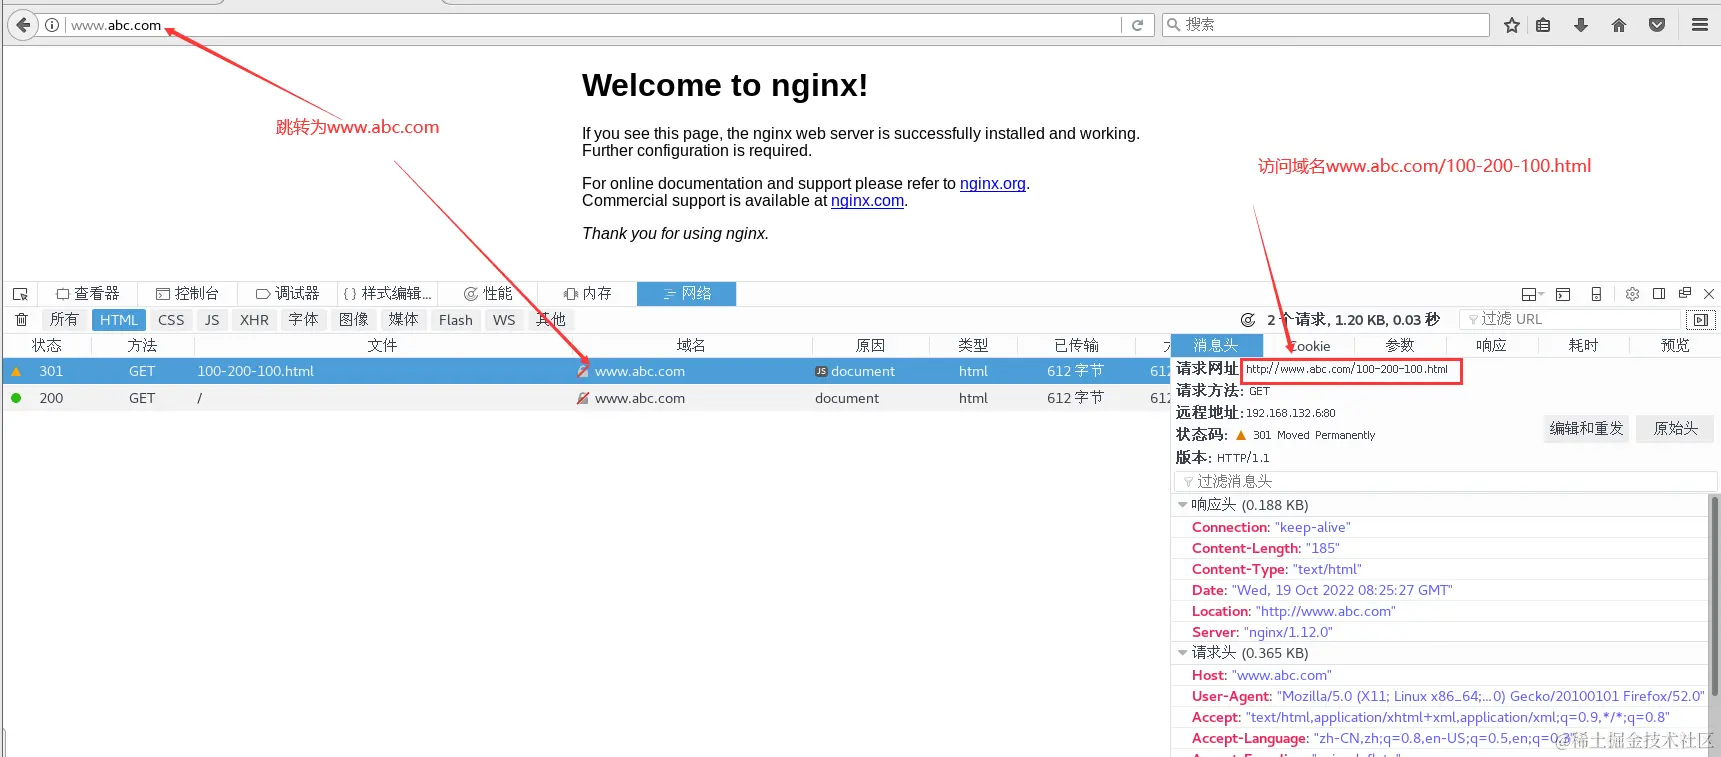Toggle the 字体 (Fonts) request filter
The height and width of the screenshot is (757, 1721).
point(303,320)
